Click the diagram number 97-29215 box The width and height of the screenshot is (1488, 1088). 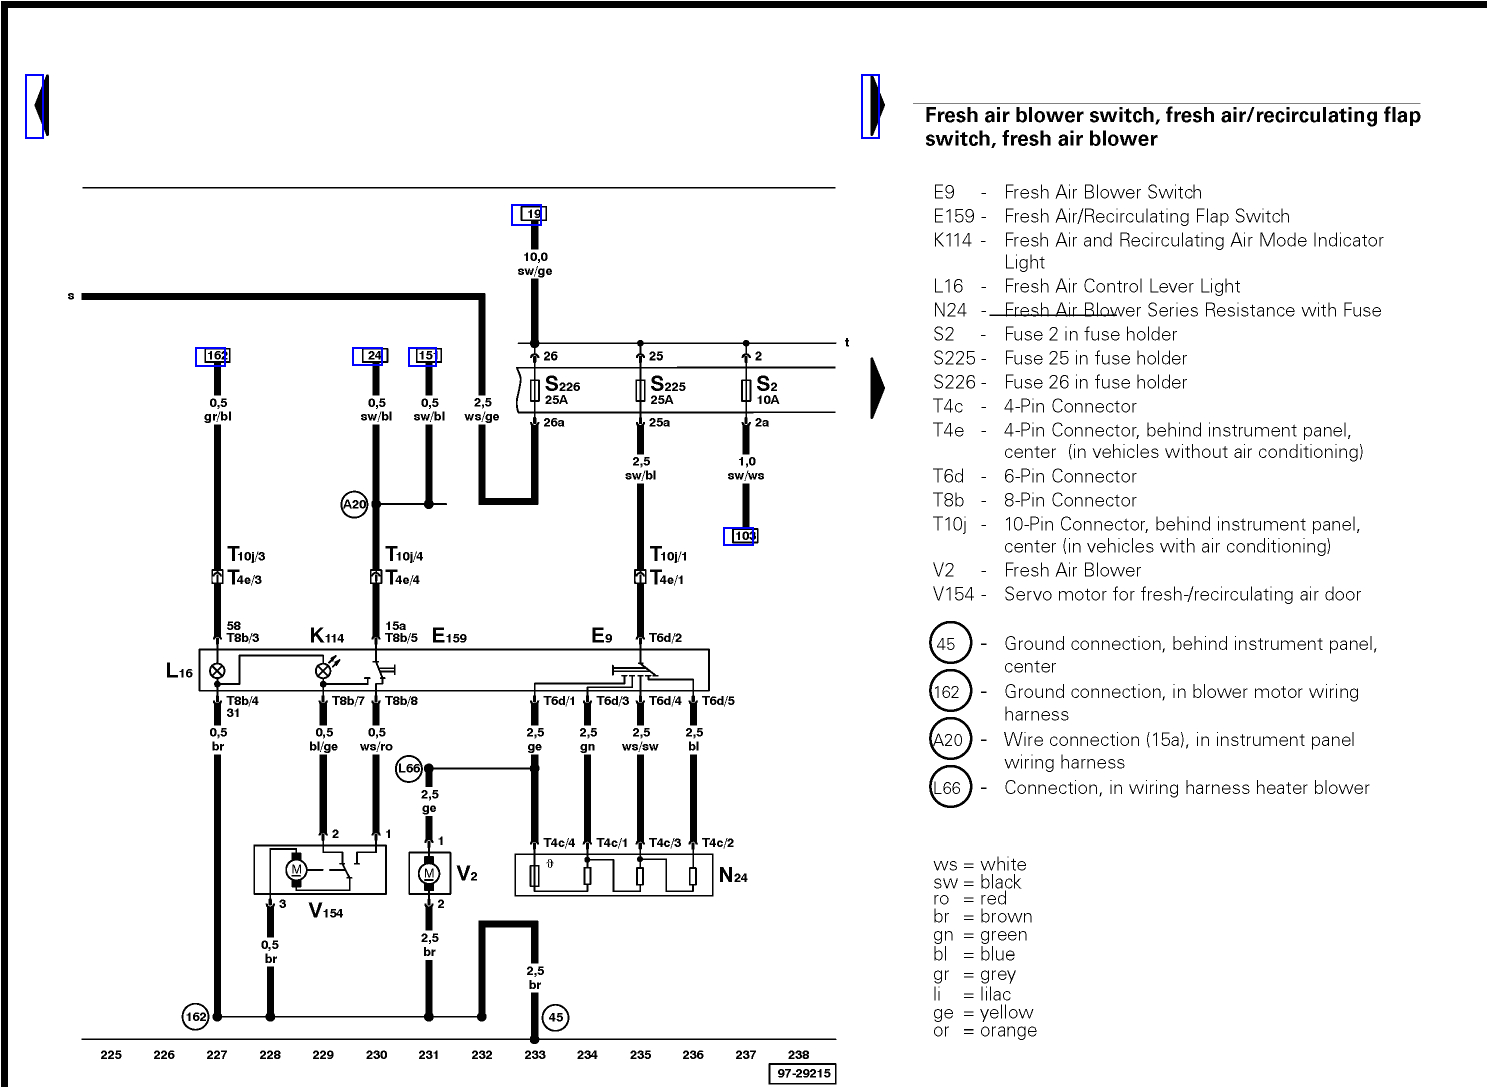pos(803,1073)
